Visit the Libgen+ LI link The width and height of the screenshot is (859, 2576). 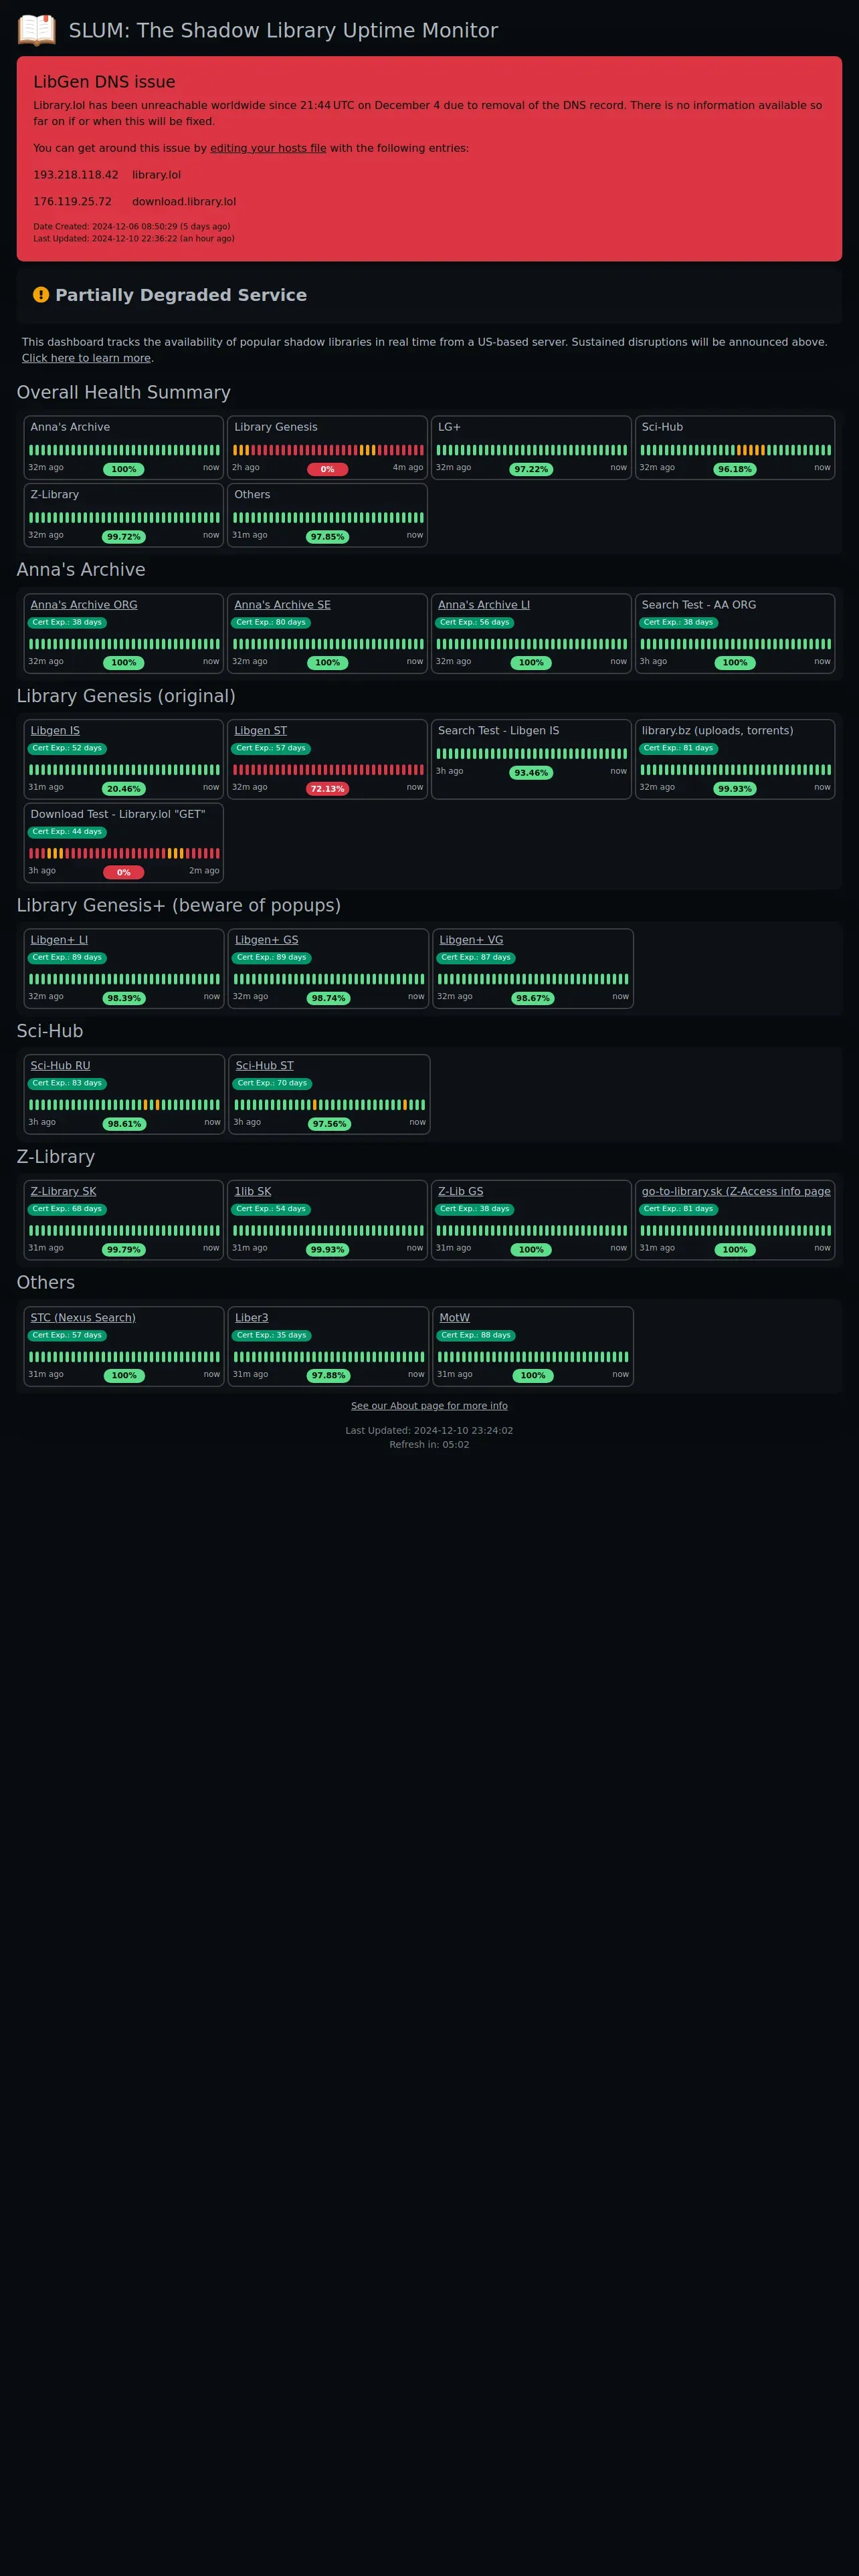coord(59,940)
